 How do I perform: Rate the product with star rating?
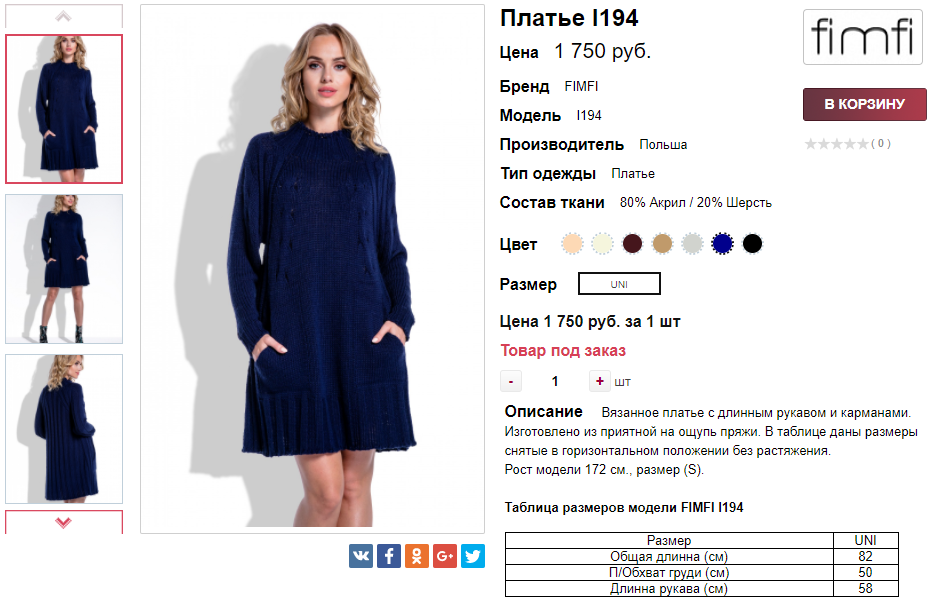tap(836, 143)
